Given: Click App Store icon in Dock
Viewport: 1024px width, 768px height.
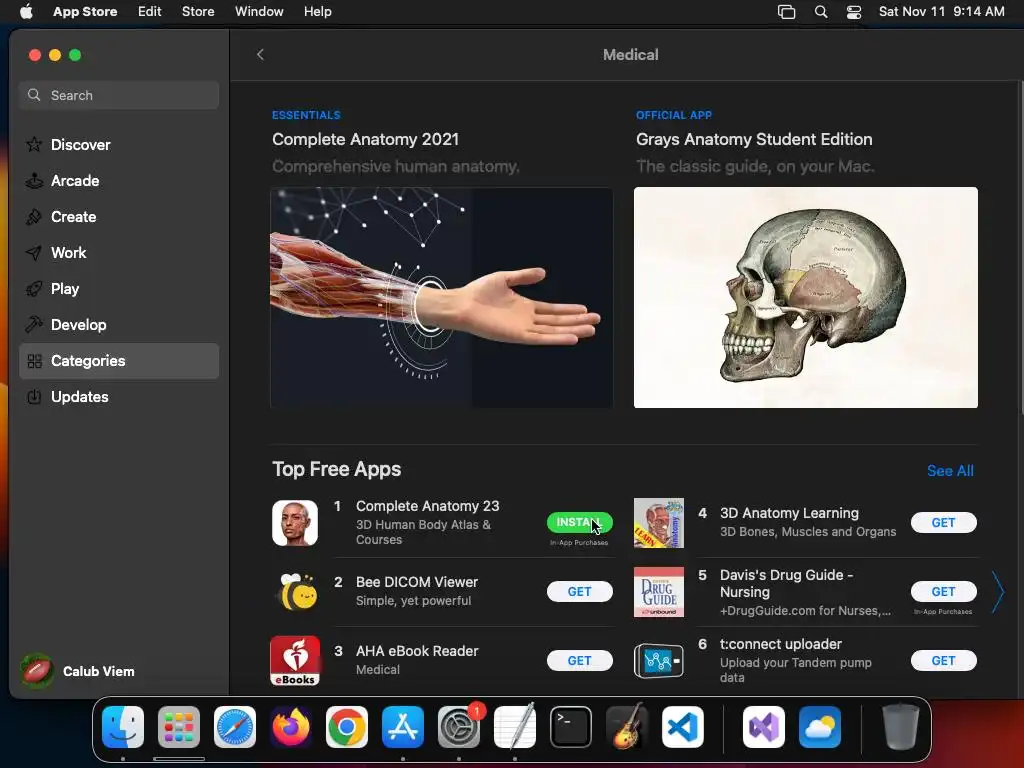Looking at the screenshot, I should [403, 727].
